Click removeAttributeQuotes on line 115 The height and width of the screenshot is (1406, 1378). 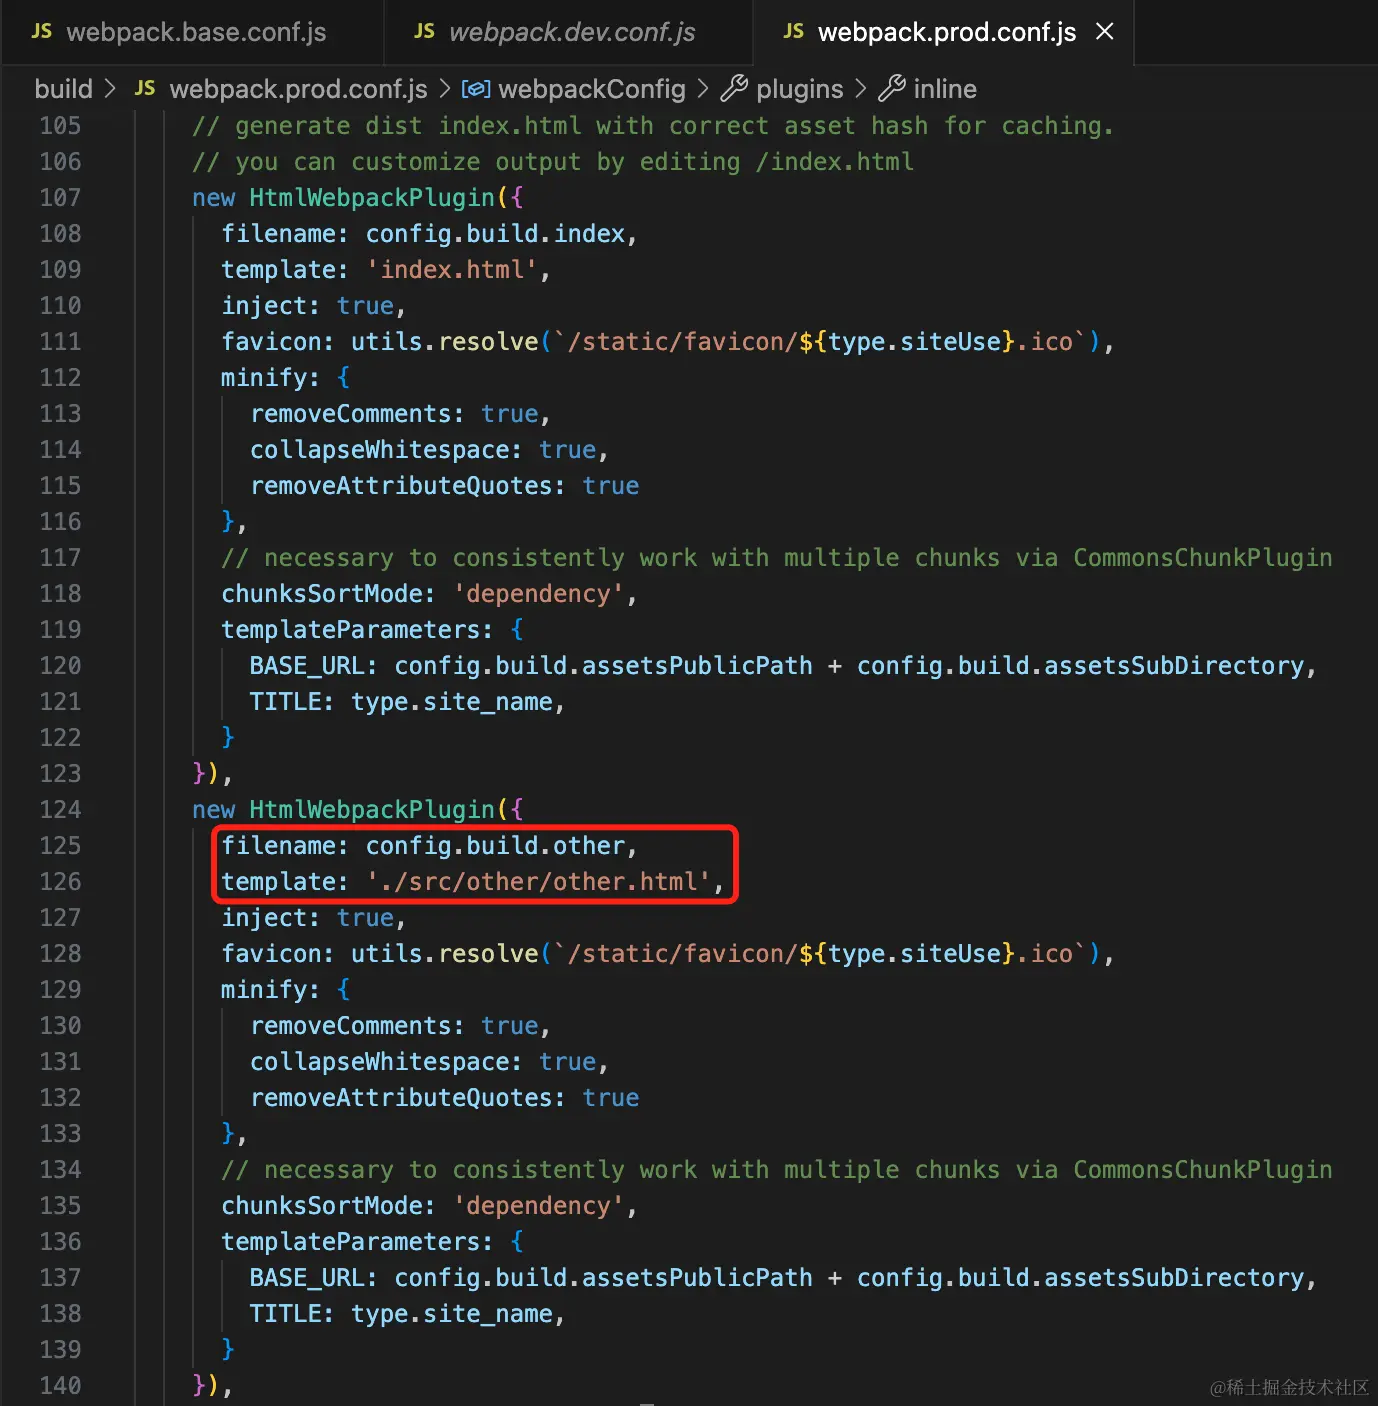click(x=402, y=486)
